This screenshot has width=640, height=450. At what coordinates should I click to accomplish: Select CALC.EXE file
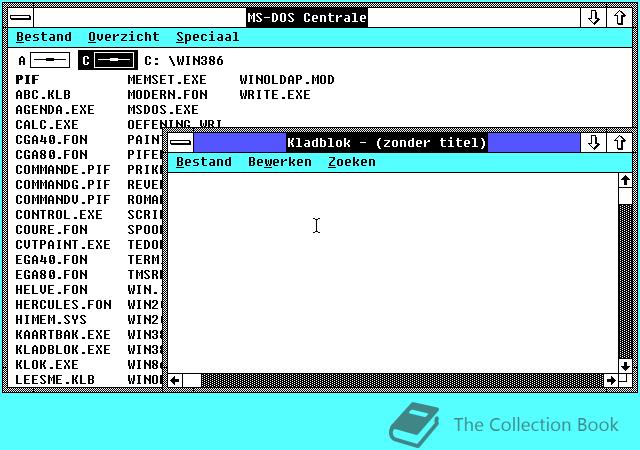47,125
